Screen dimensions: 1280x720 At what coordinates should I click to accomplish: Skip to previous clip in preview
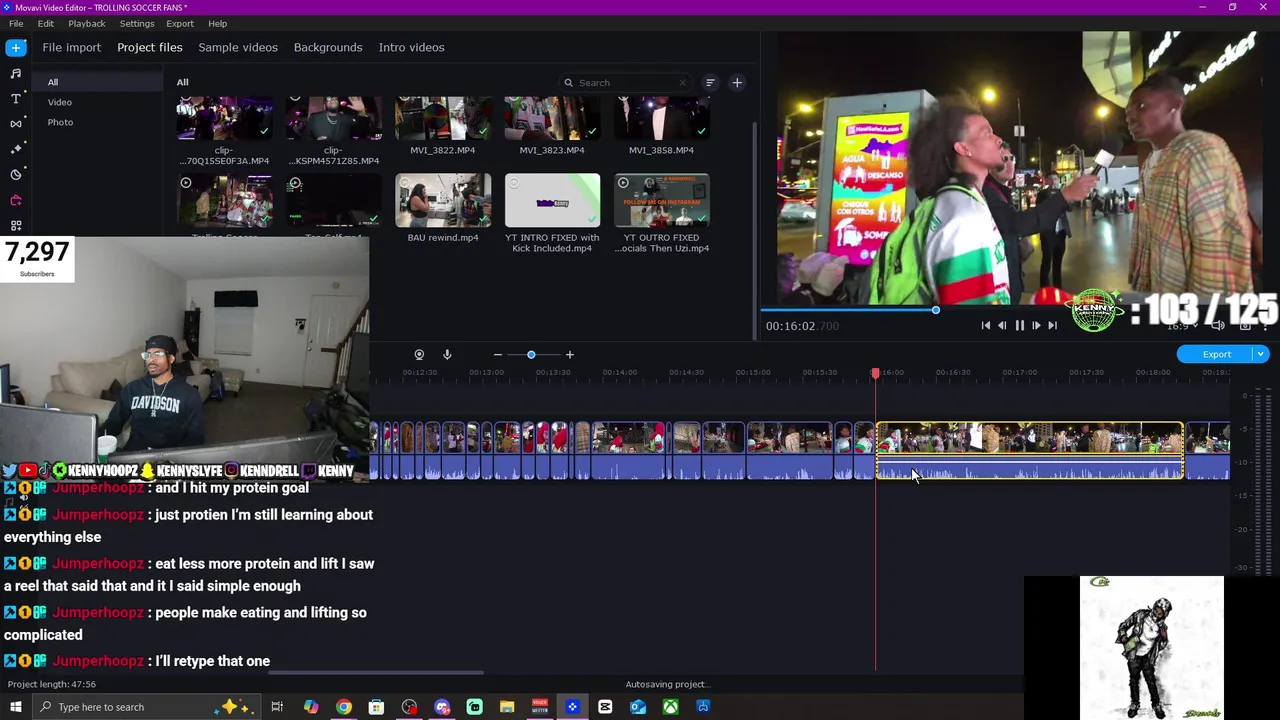coord(986,325)
